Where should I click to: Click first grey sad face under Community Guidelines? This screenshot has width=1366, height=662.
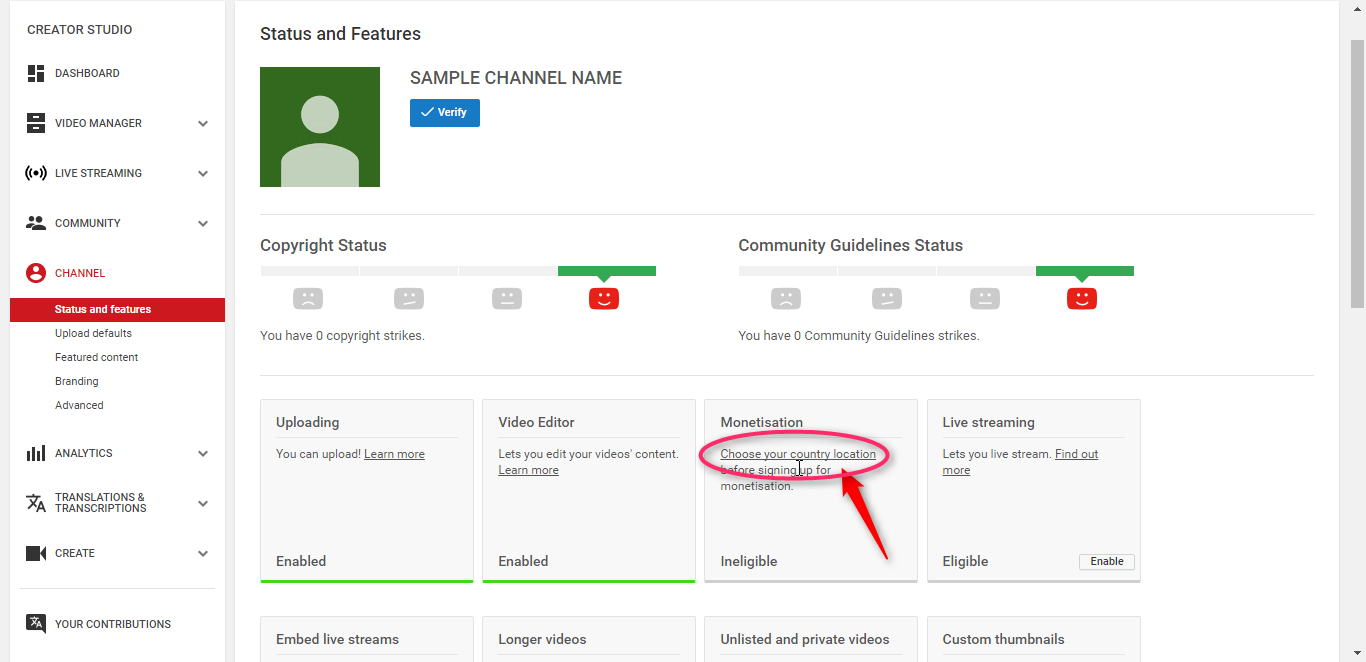coord(786,298)
